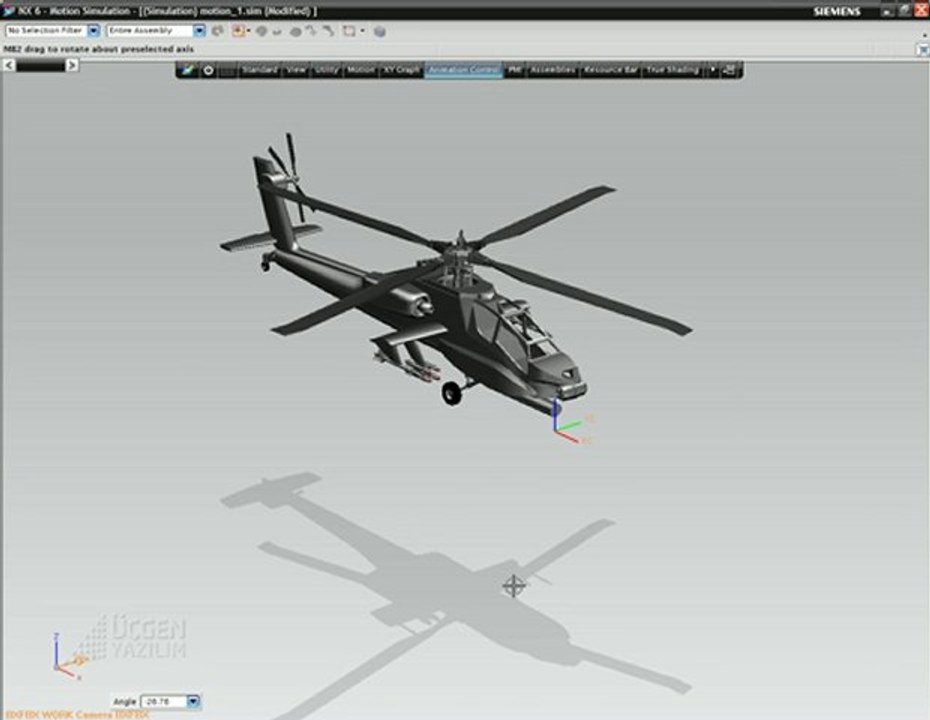Open the True Shading tab
Image resolution: width=930 pixels, height=720 pixels.
[x=673, y=70]
